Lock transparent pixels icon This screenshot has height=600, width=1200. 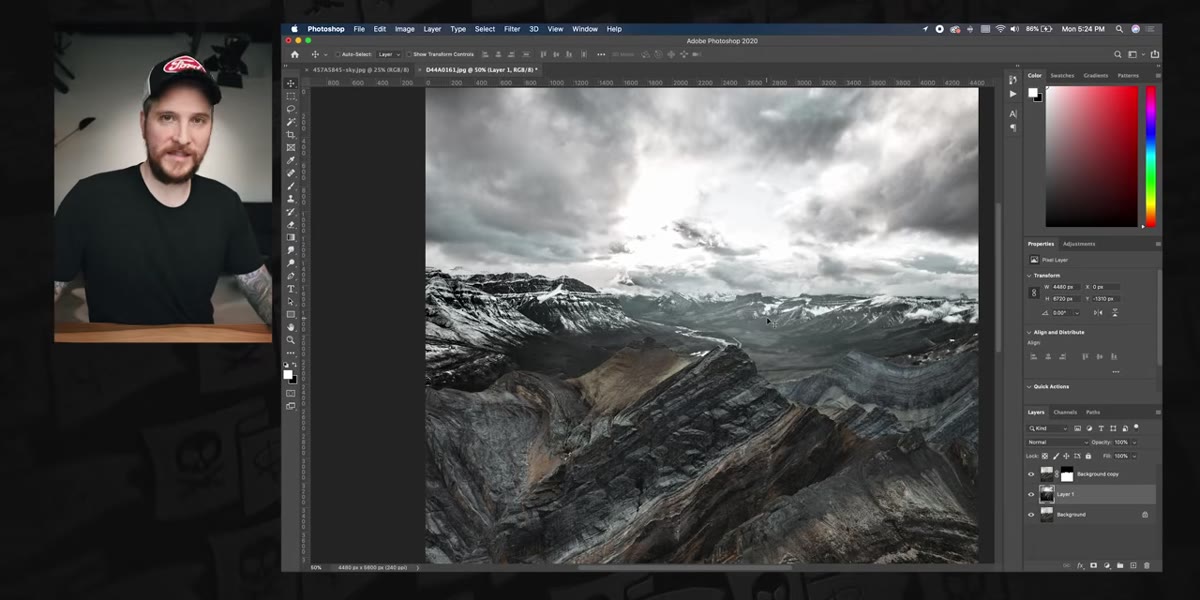(1045, 456)
